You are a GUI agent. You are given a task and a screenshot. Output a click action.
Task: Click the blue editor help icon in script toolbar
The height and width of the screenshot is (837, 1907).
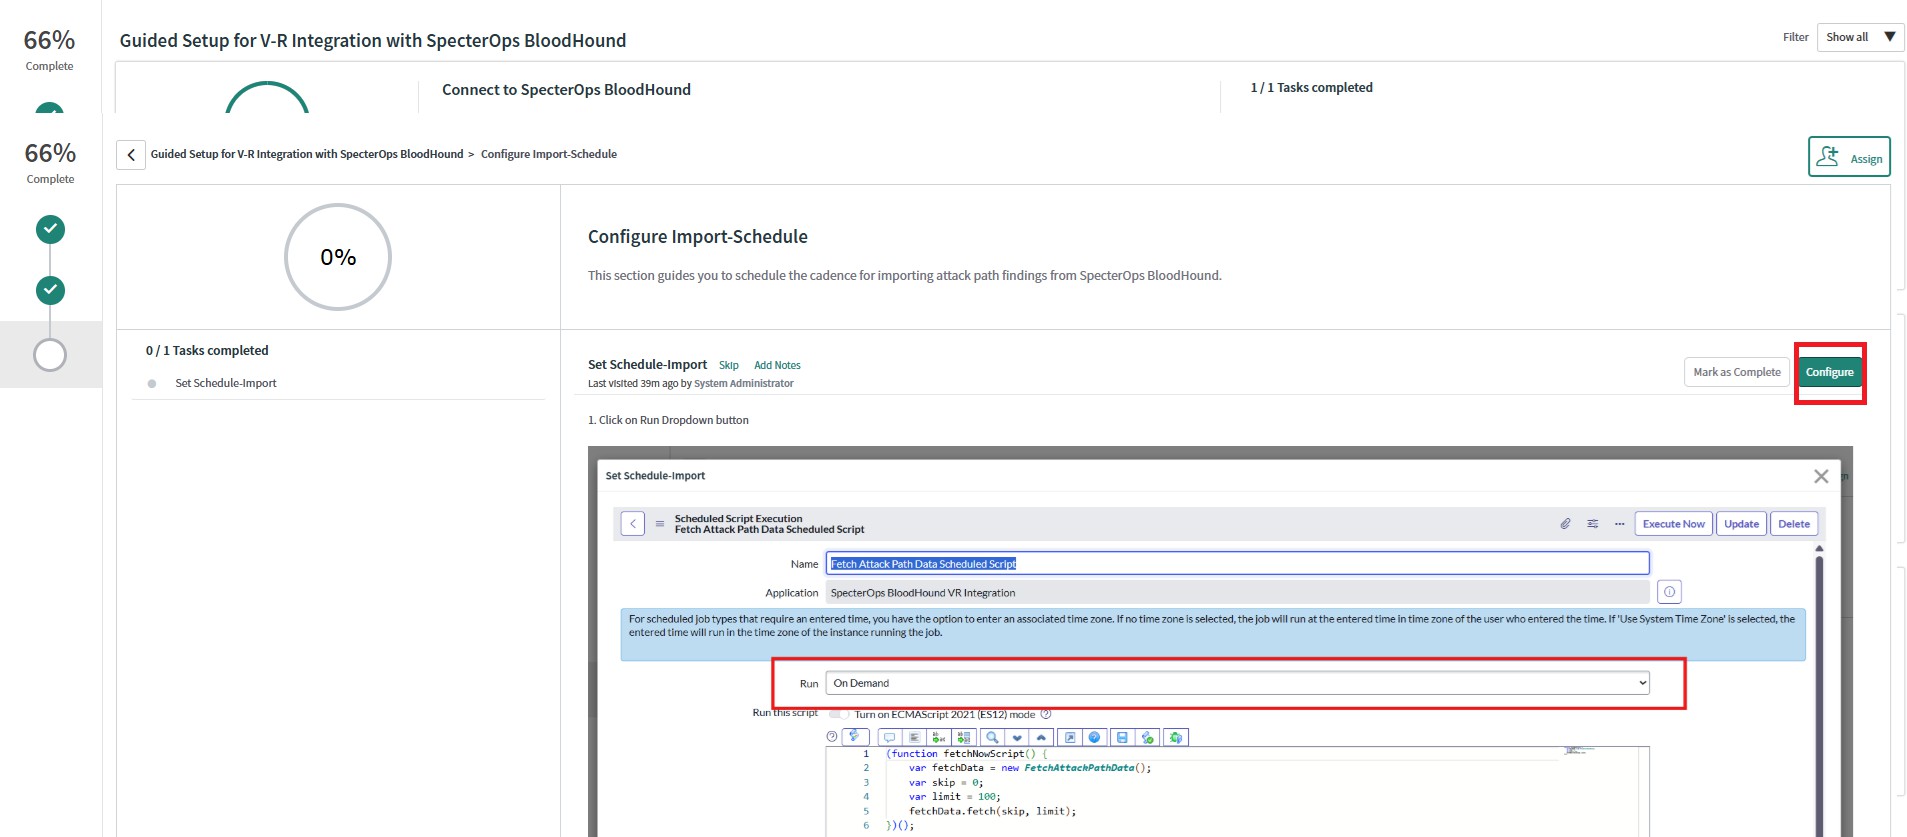click(1094, 737)
